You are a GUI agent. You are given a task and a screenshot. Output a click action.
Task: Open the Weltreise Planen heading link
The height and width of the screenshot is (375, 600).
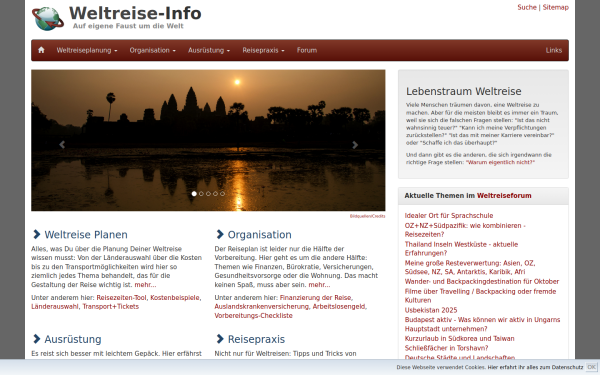point(86,235)
